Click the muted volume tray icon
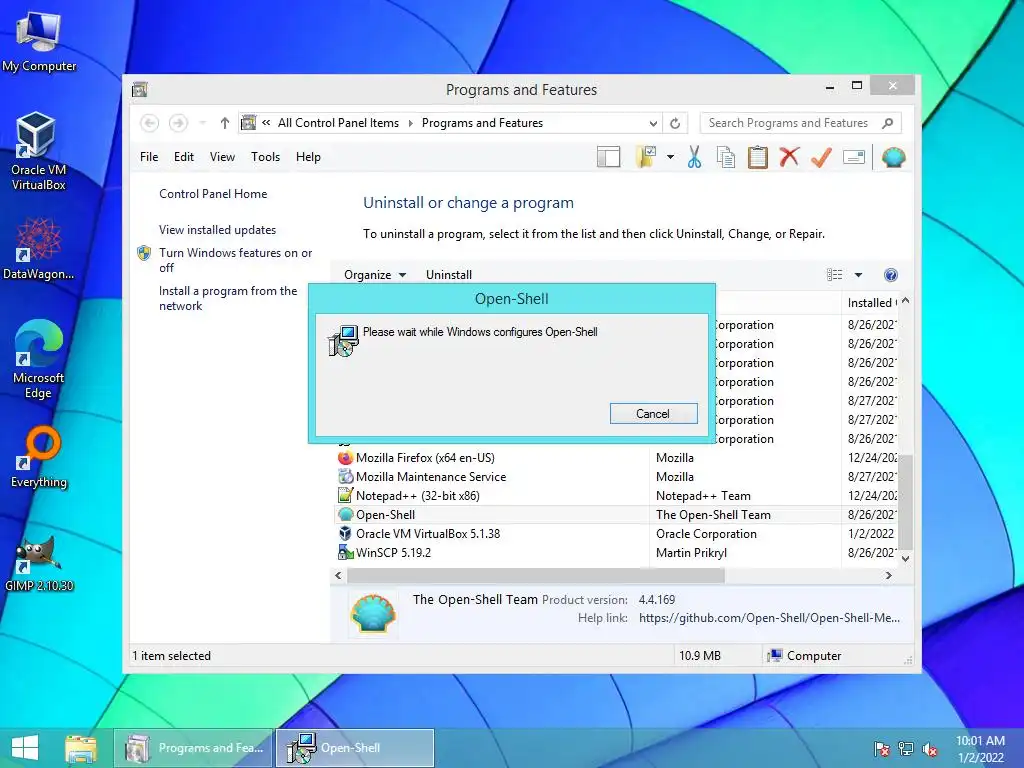Viewport: 1024px width, 768px height. (x=930, y=748)
